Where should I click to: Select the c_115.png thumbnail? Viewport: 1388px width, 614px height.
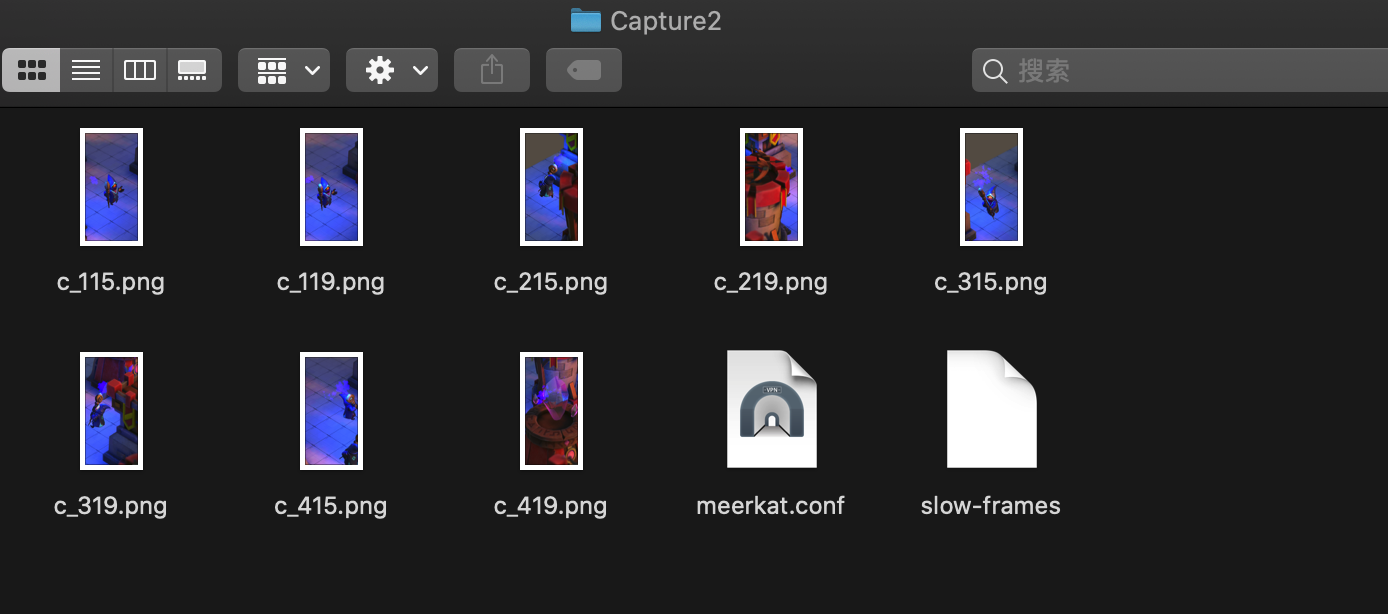pyautogui.click(x=111, y=187)
